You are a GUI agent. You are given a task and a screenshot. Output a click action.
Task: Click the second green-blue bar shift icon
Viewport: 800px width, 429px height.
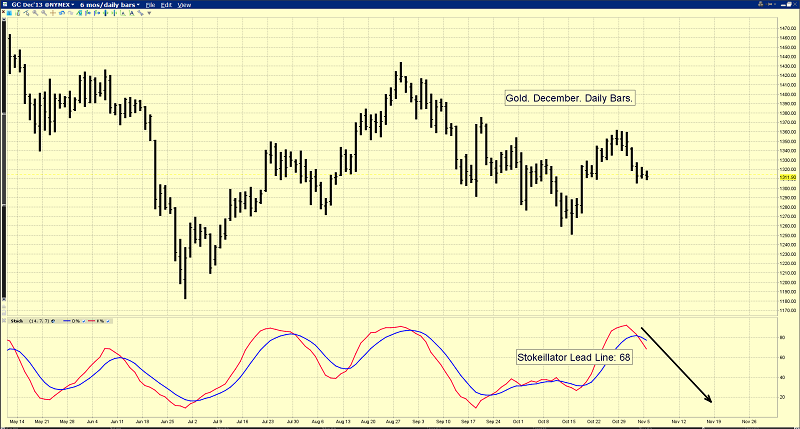[x=97, y=13]
